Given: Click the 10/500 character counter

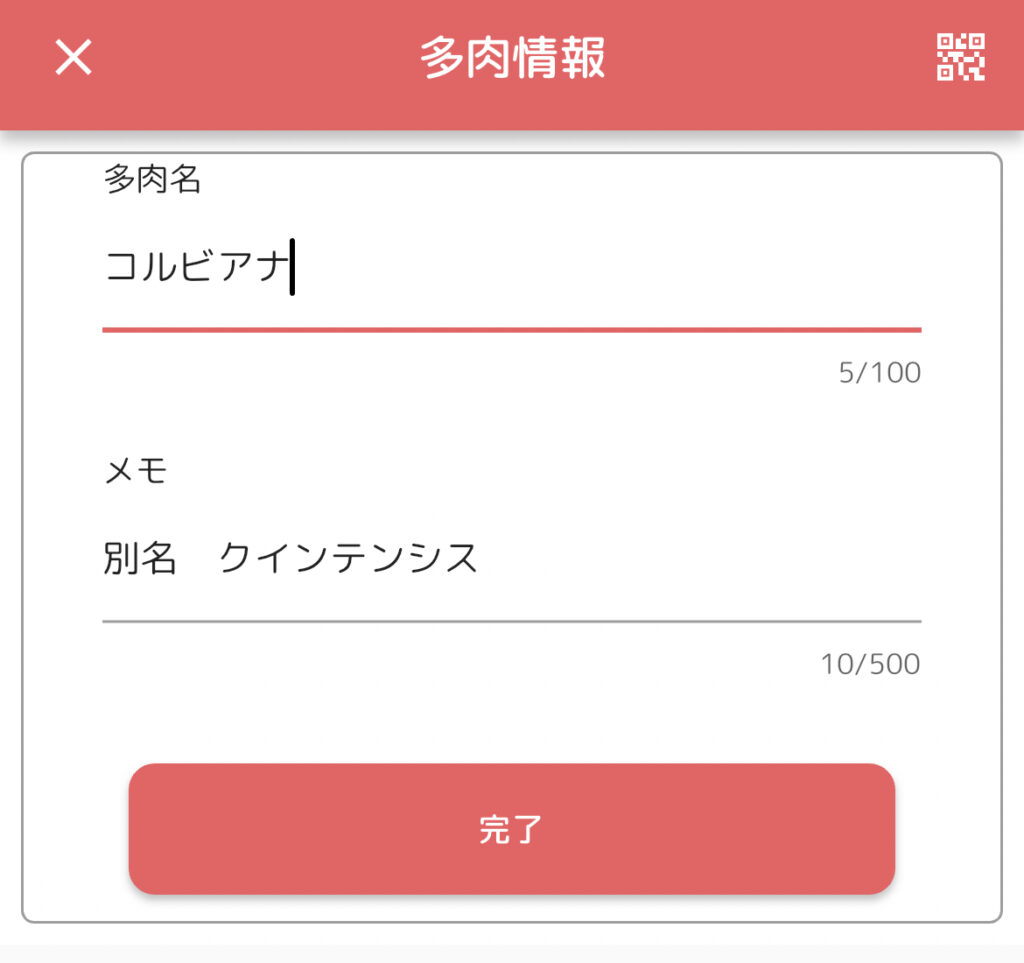Looking at the screenshot, I should click(x=870, y=663).
